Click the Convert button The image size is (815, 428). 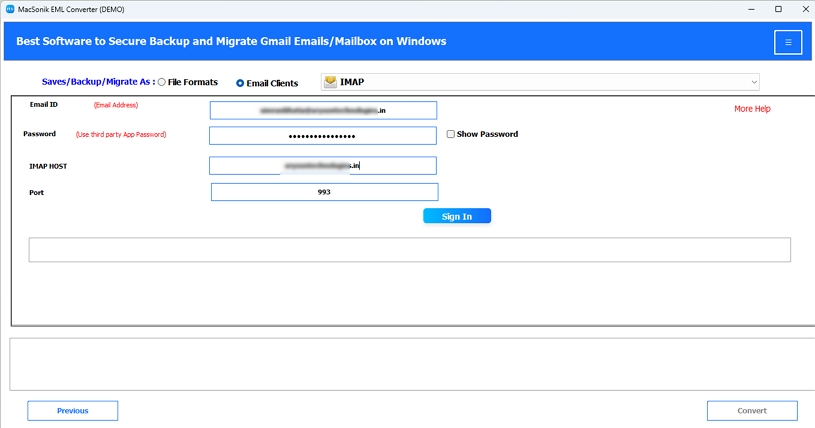pos(752,410)
